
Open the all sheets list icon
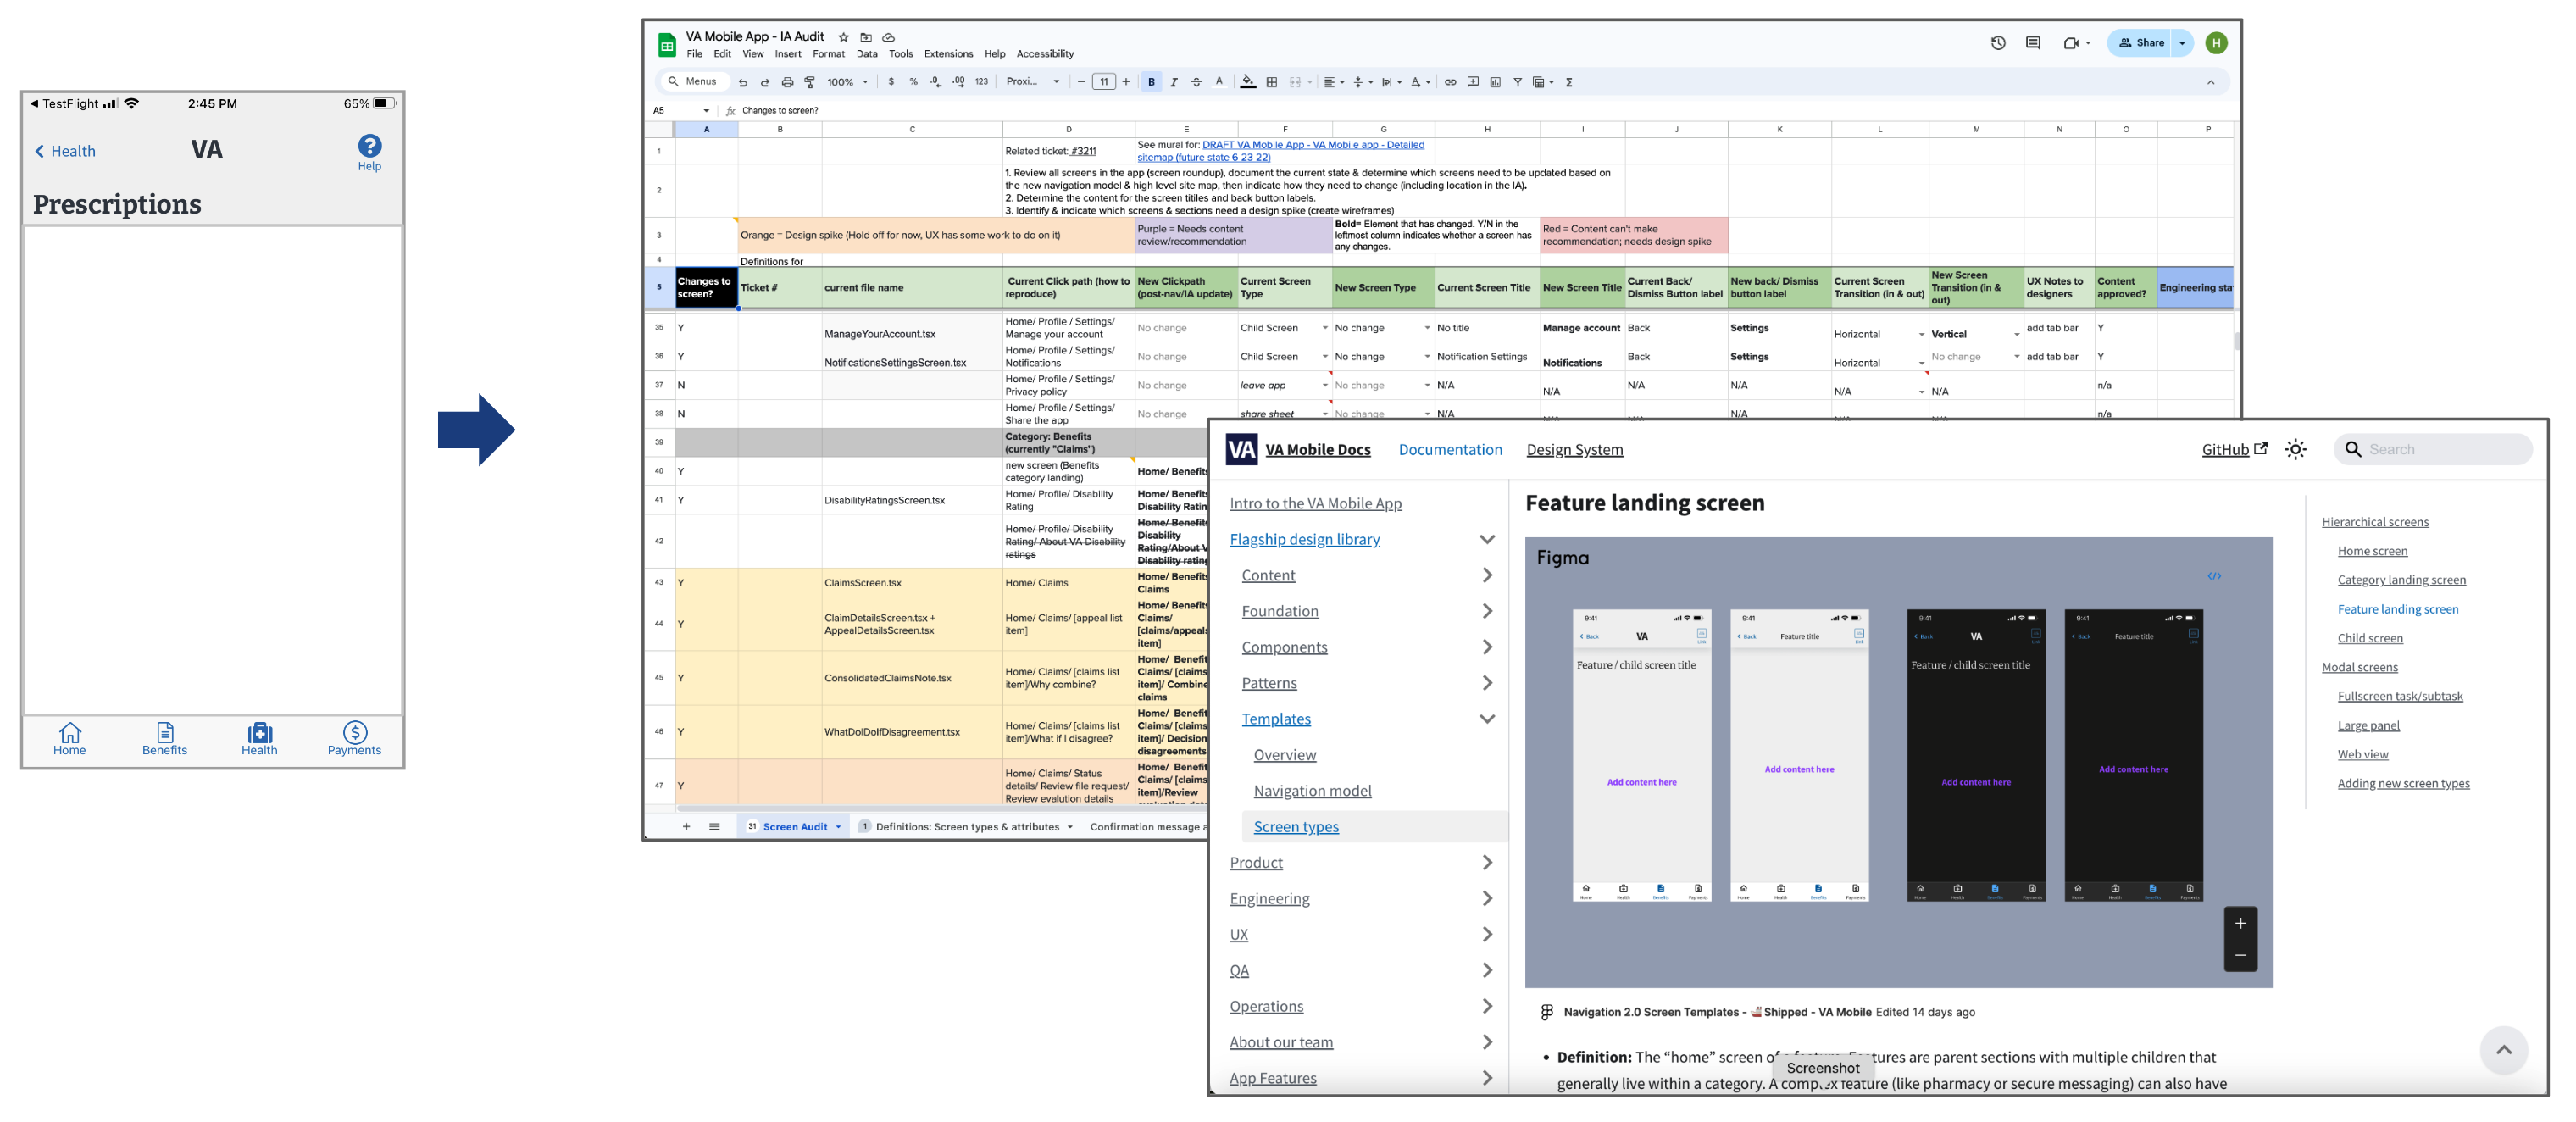714,826
